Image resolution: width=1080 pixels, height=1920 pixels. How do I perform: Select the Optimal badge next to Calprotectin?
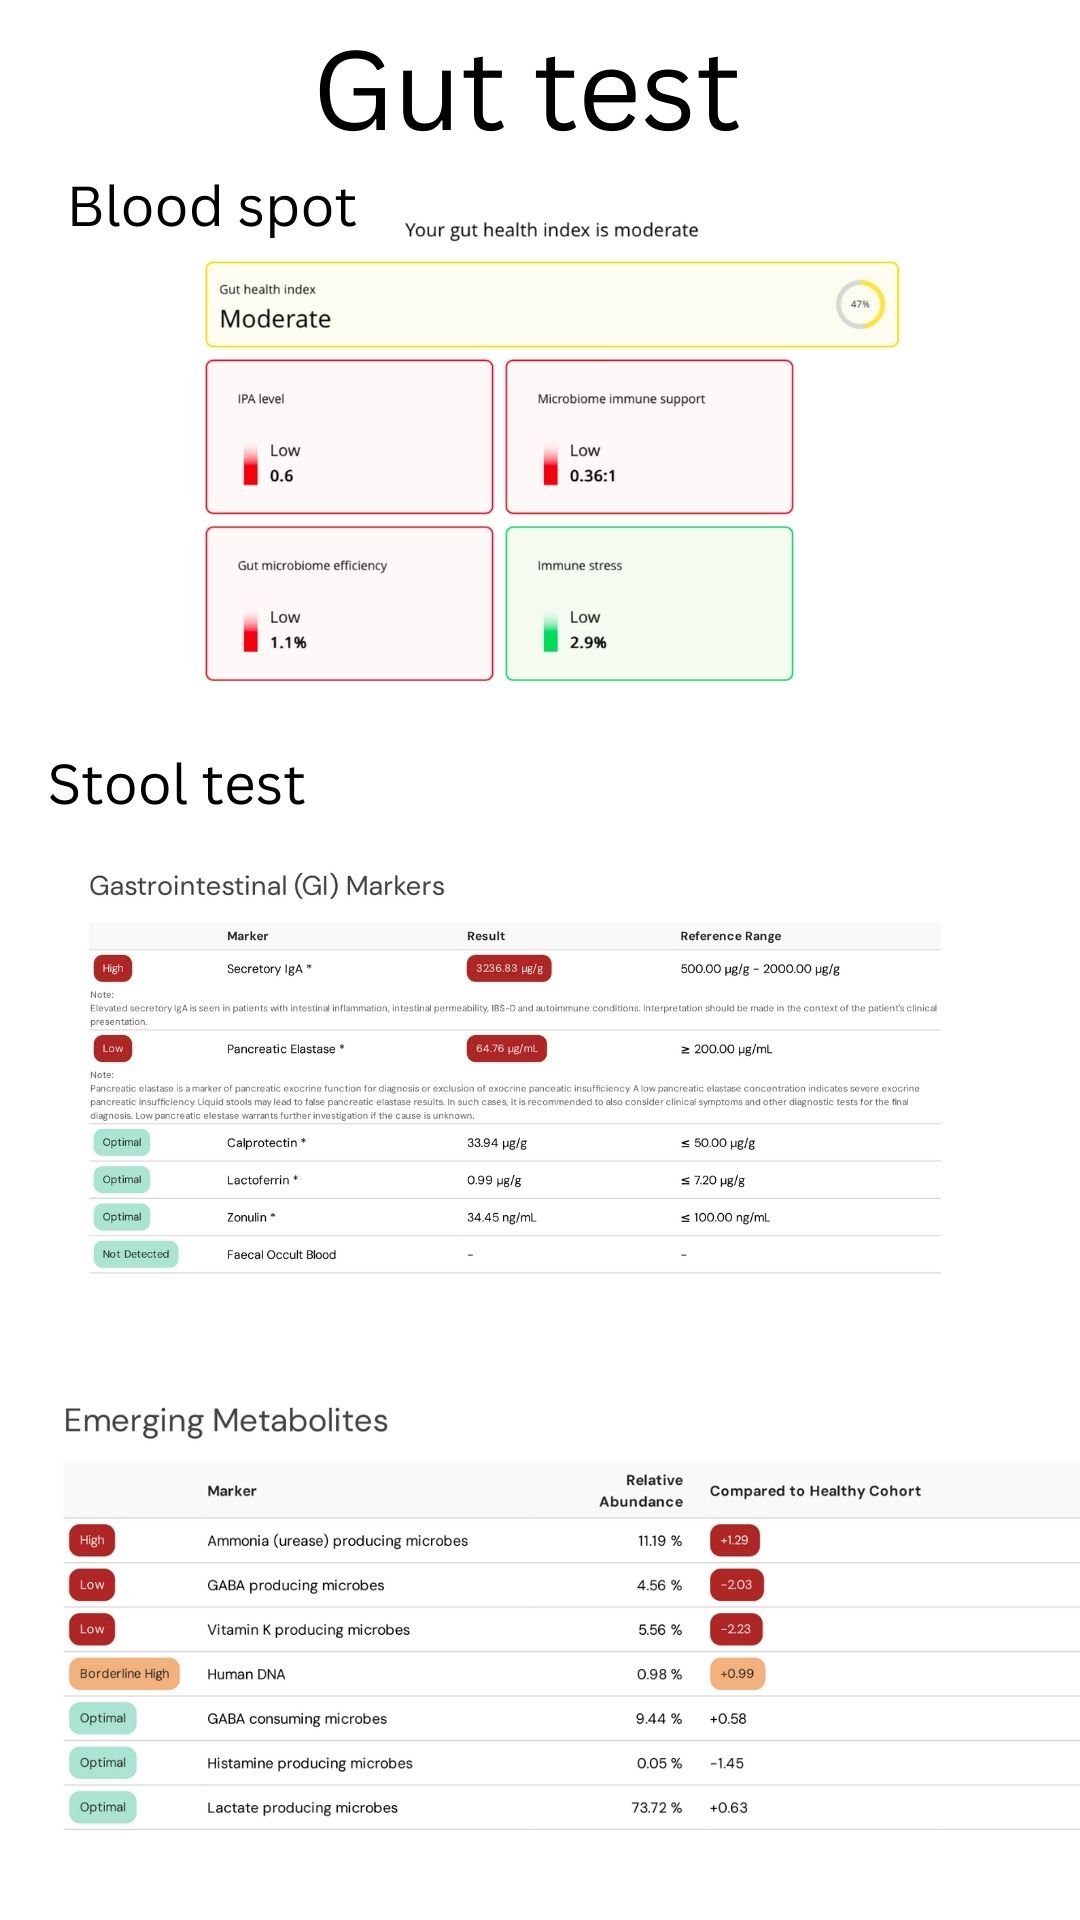pyautogui.click(x=122, y=1142)
